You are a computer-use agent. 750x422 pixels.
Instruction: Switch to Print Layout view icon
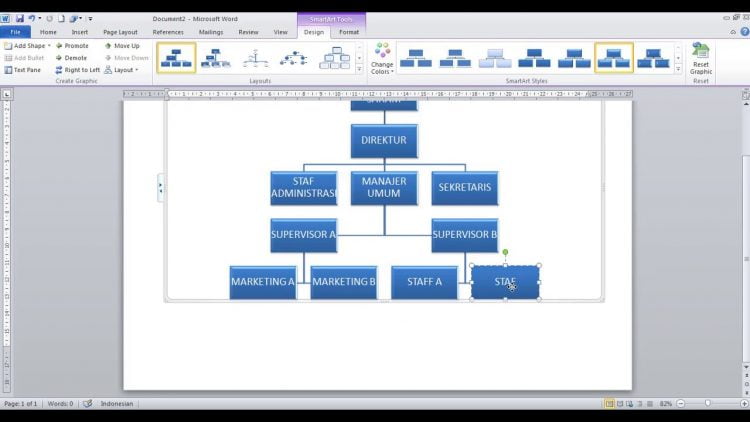[x=609, y=404]
